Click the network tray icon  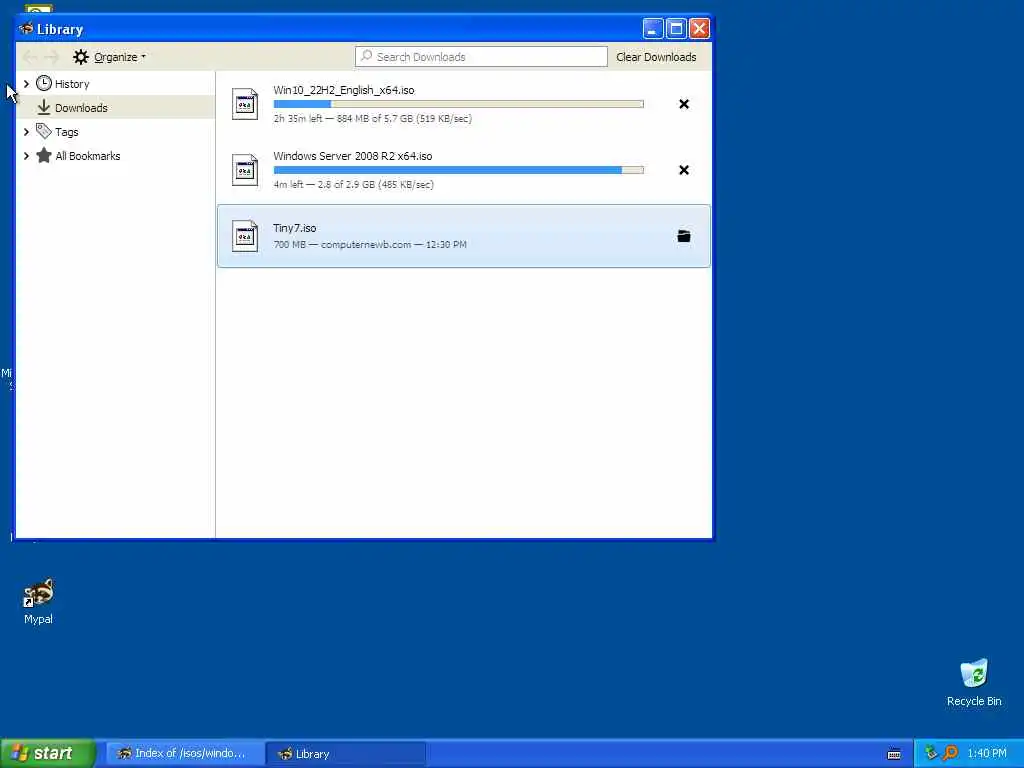click(931, 753)
